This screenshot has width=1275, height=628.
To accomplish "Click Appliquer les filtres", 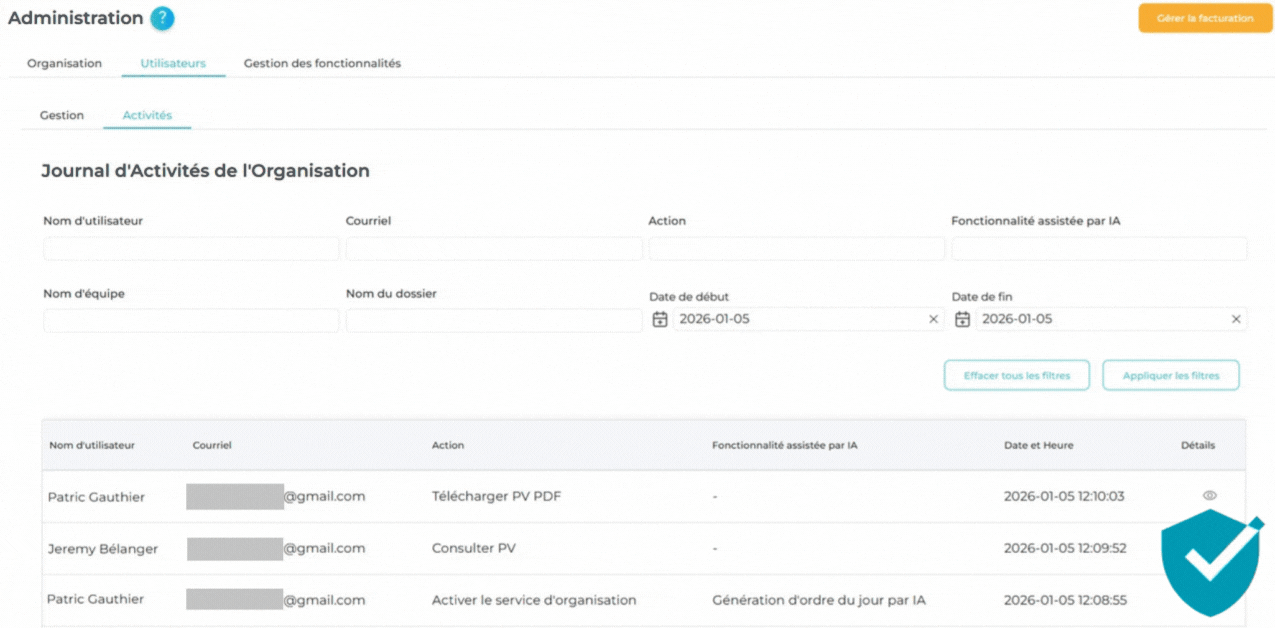I will pyautogui.click(x=1170, y=375).
